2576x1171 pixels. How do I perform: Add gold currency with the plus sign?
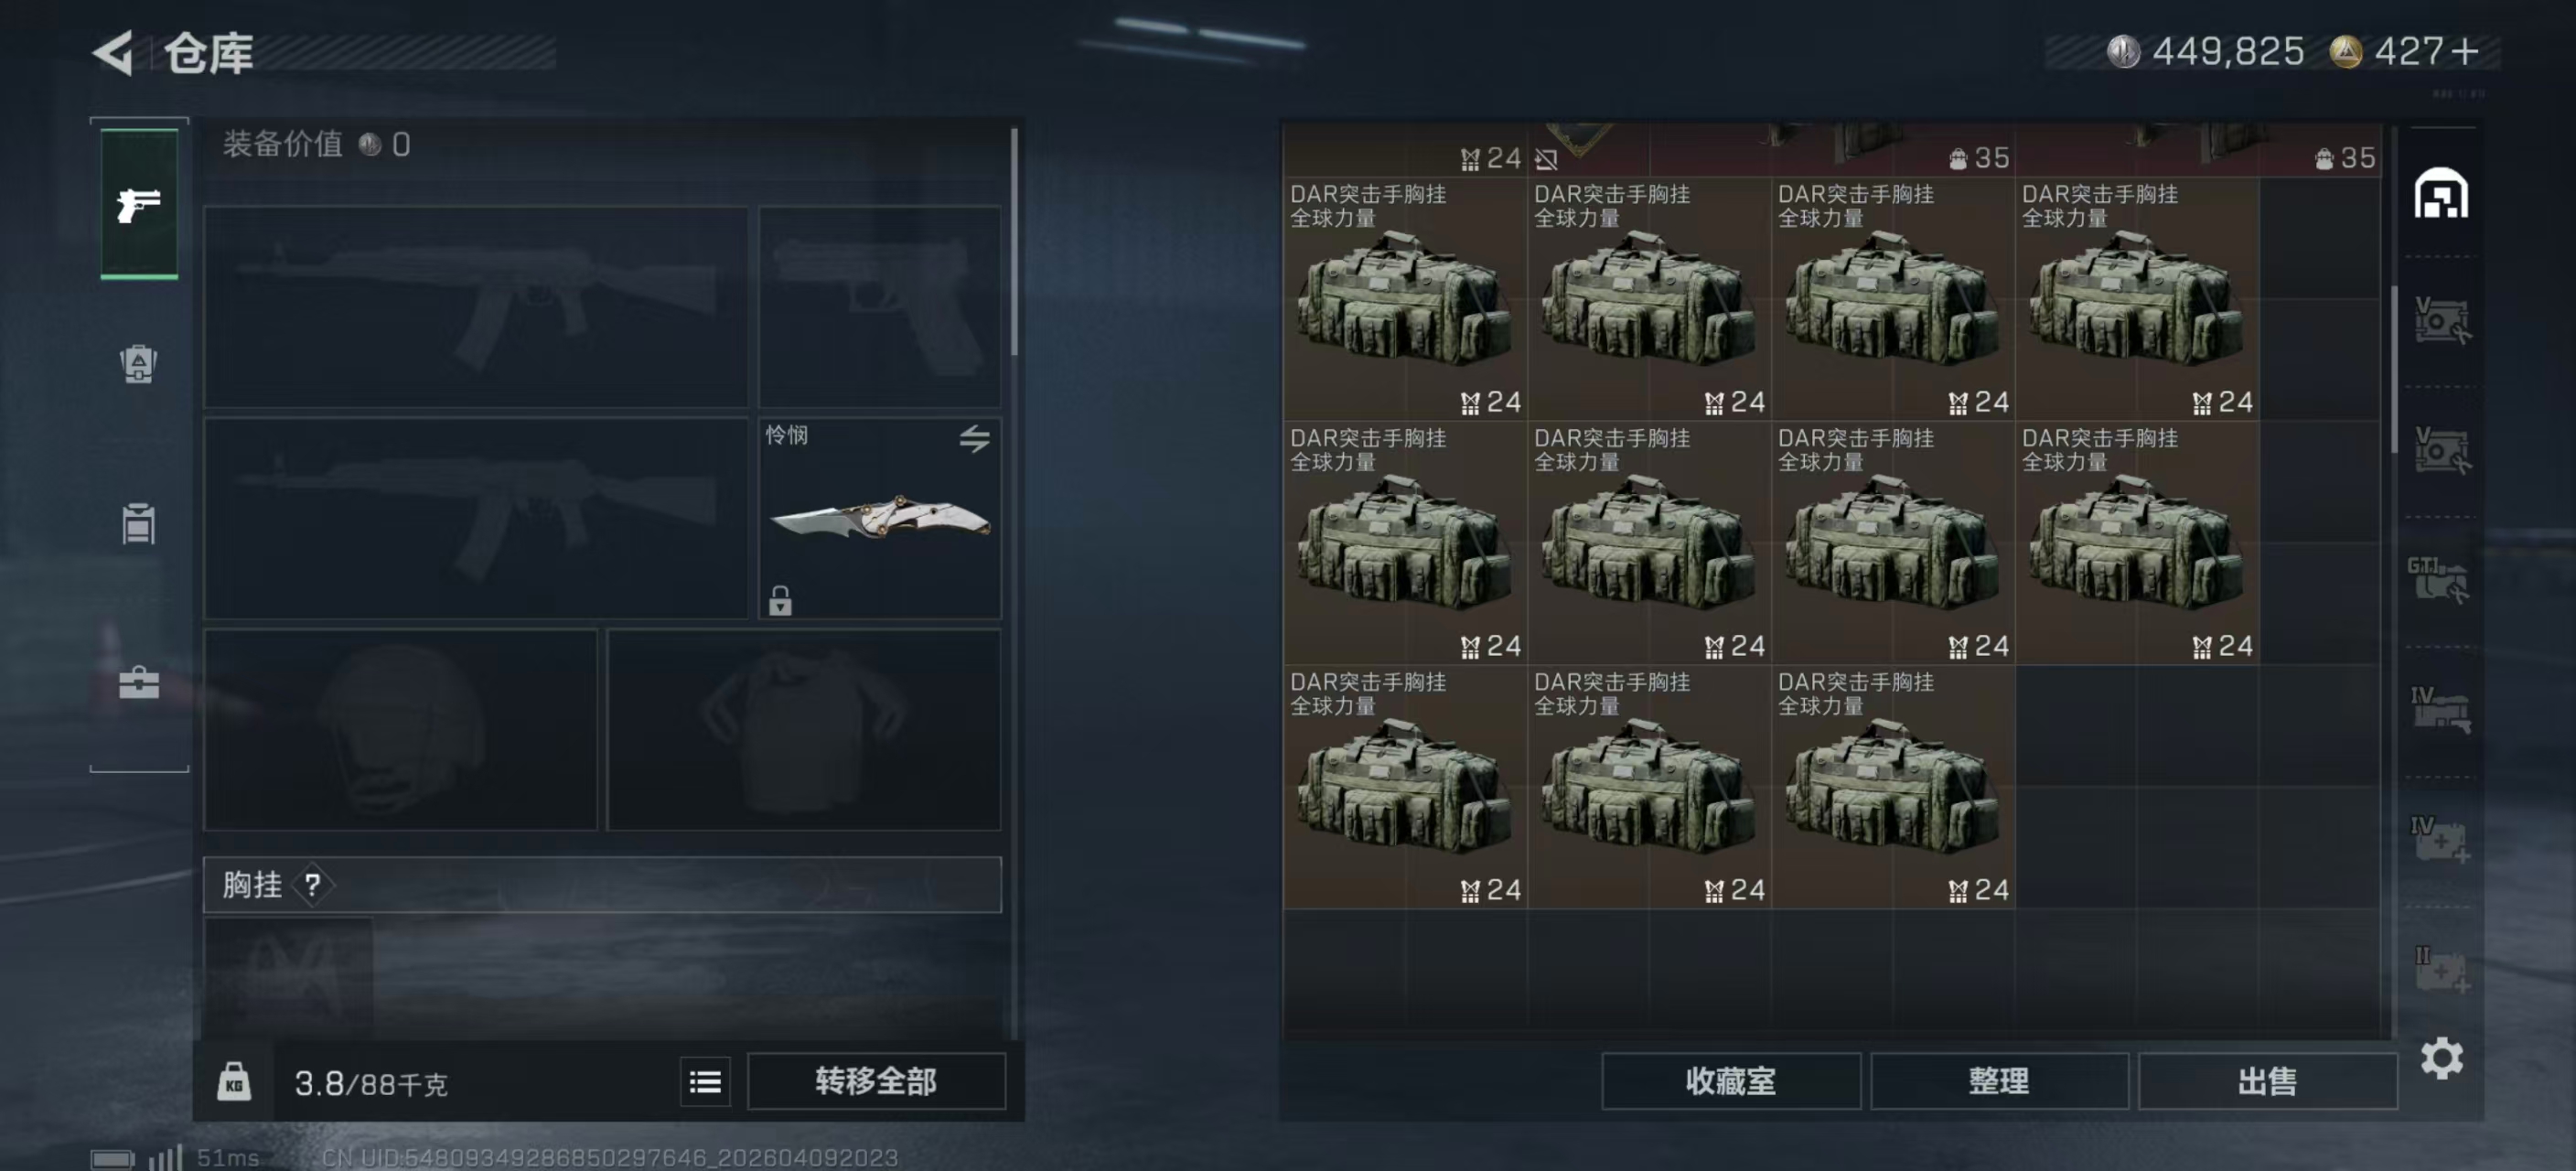(x=2466, y=51)
